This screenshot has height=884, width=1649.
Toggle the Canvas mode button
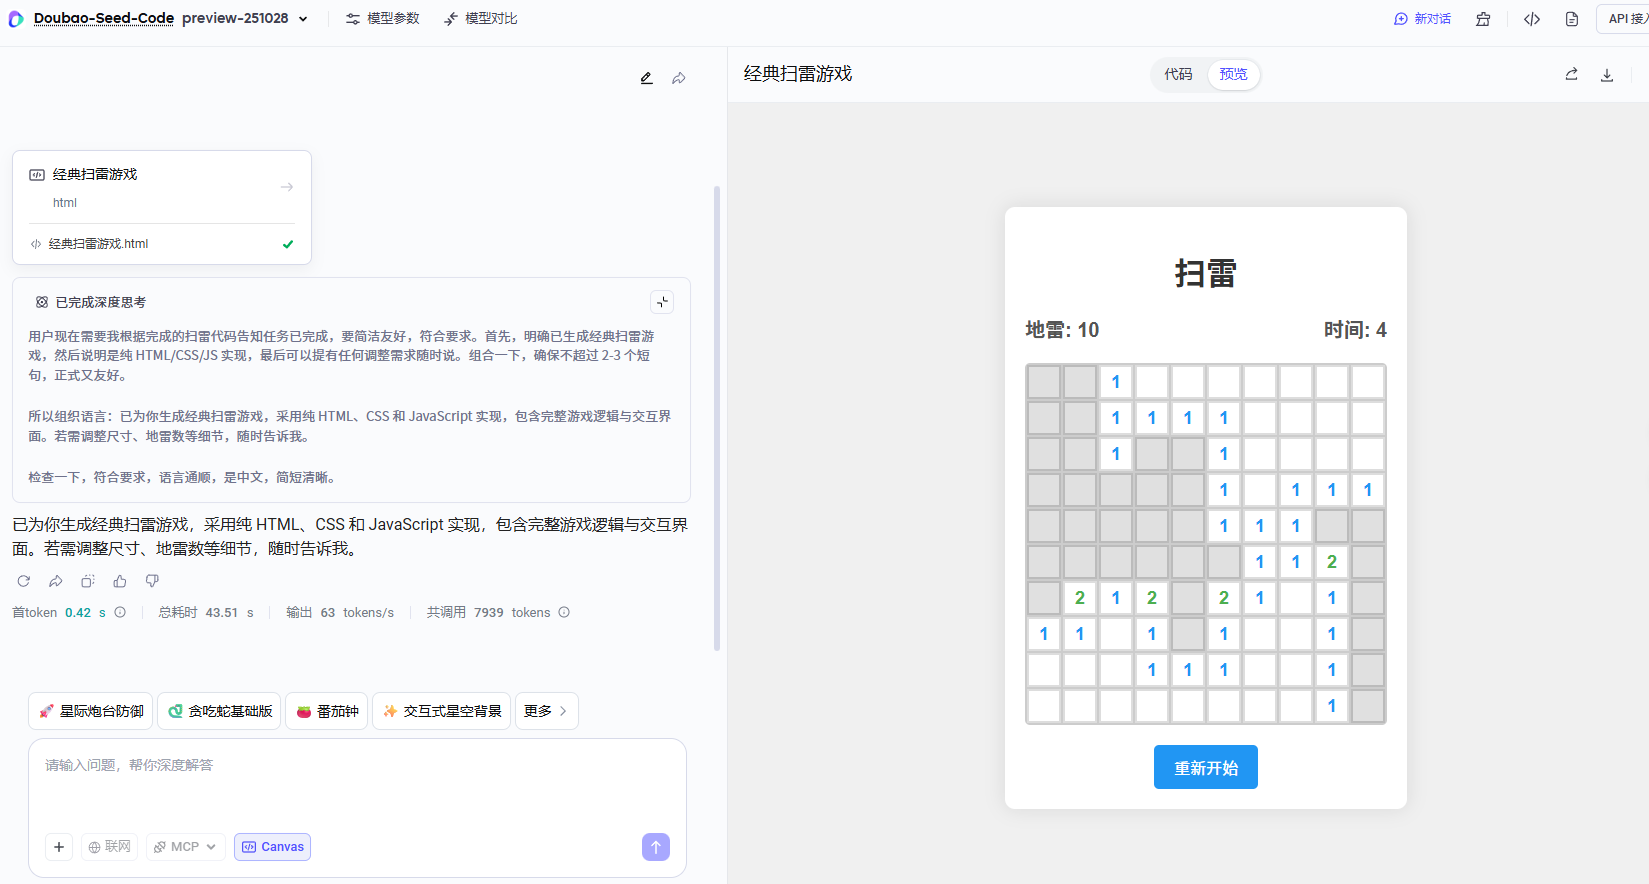coord(272,847)
